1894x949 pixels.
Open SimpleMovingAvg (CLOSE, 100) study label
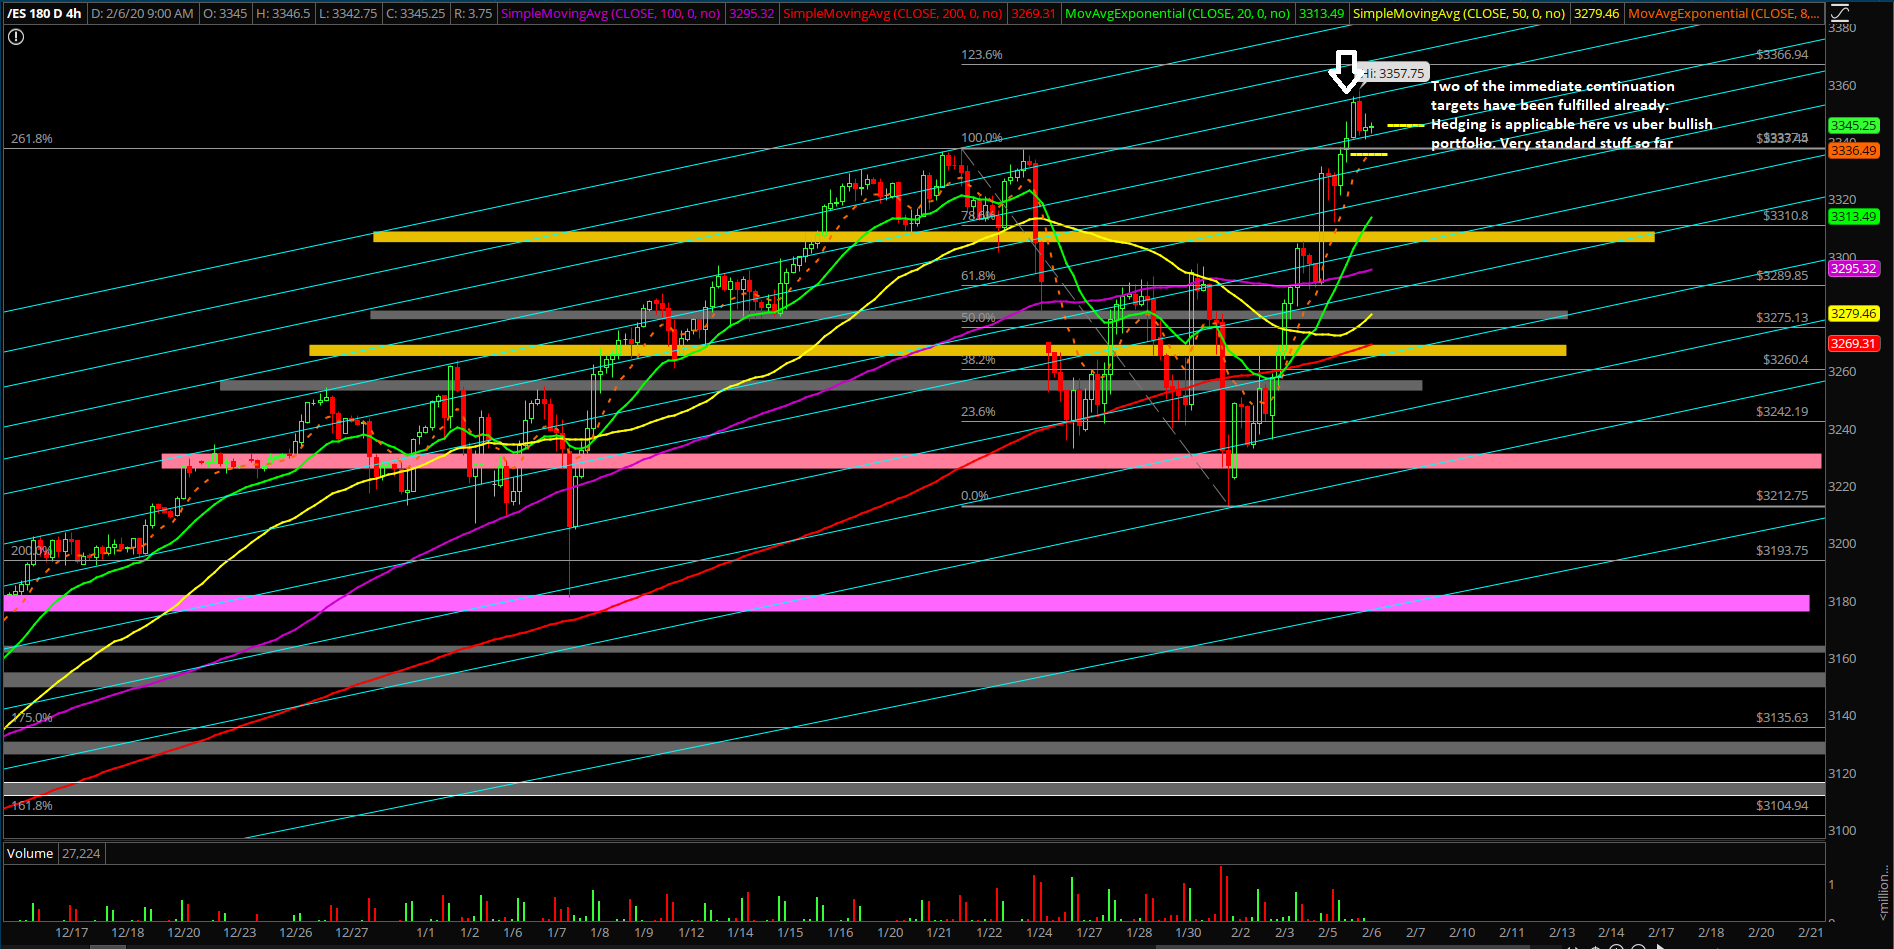click(x=610, y=14)
